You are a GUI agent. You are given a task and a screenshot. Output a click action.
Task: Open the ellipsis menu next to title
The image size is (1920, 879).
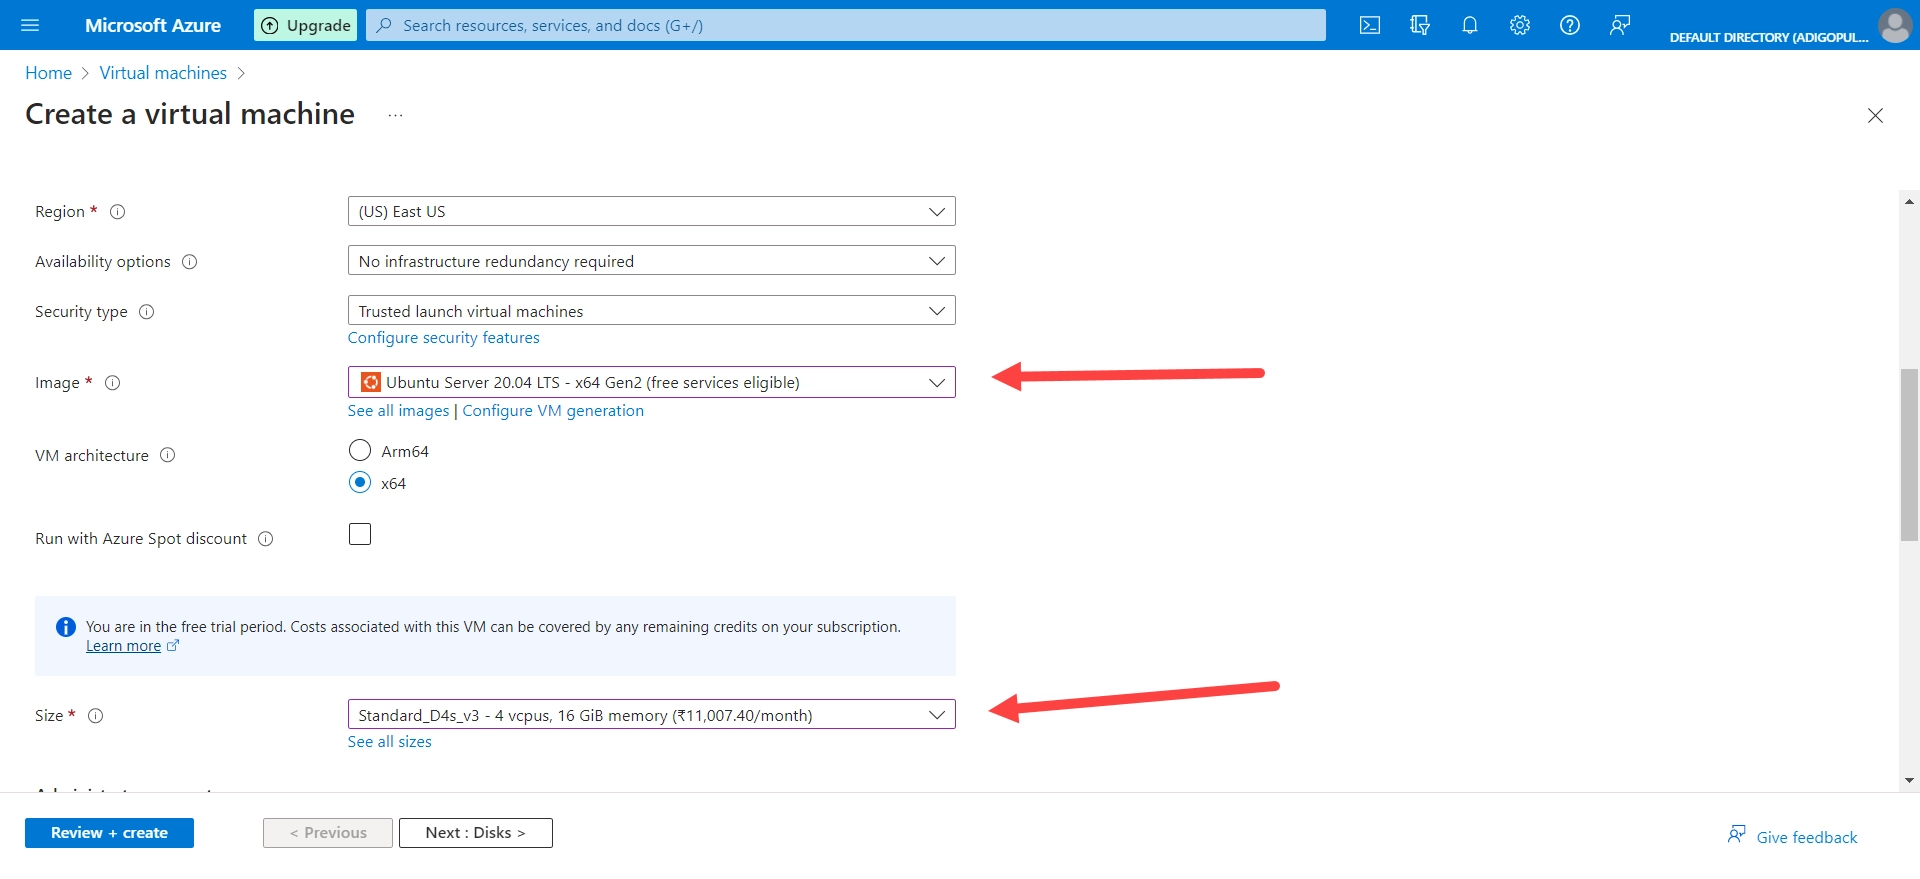pyautogui.click(x=395, y=115)
